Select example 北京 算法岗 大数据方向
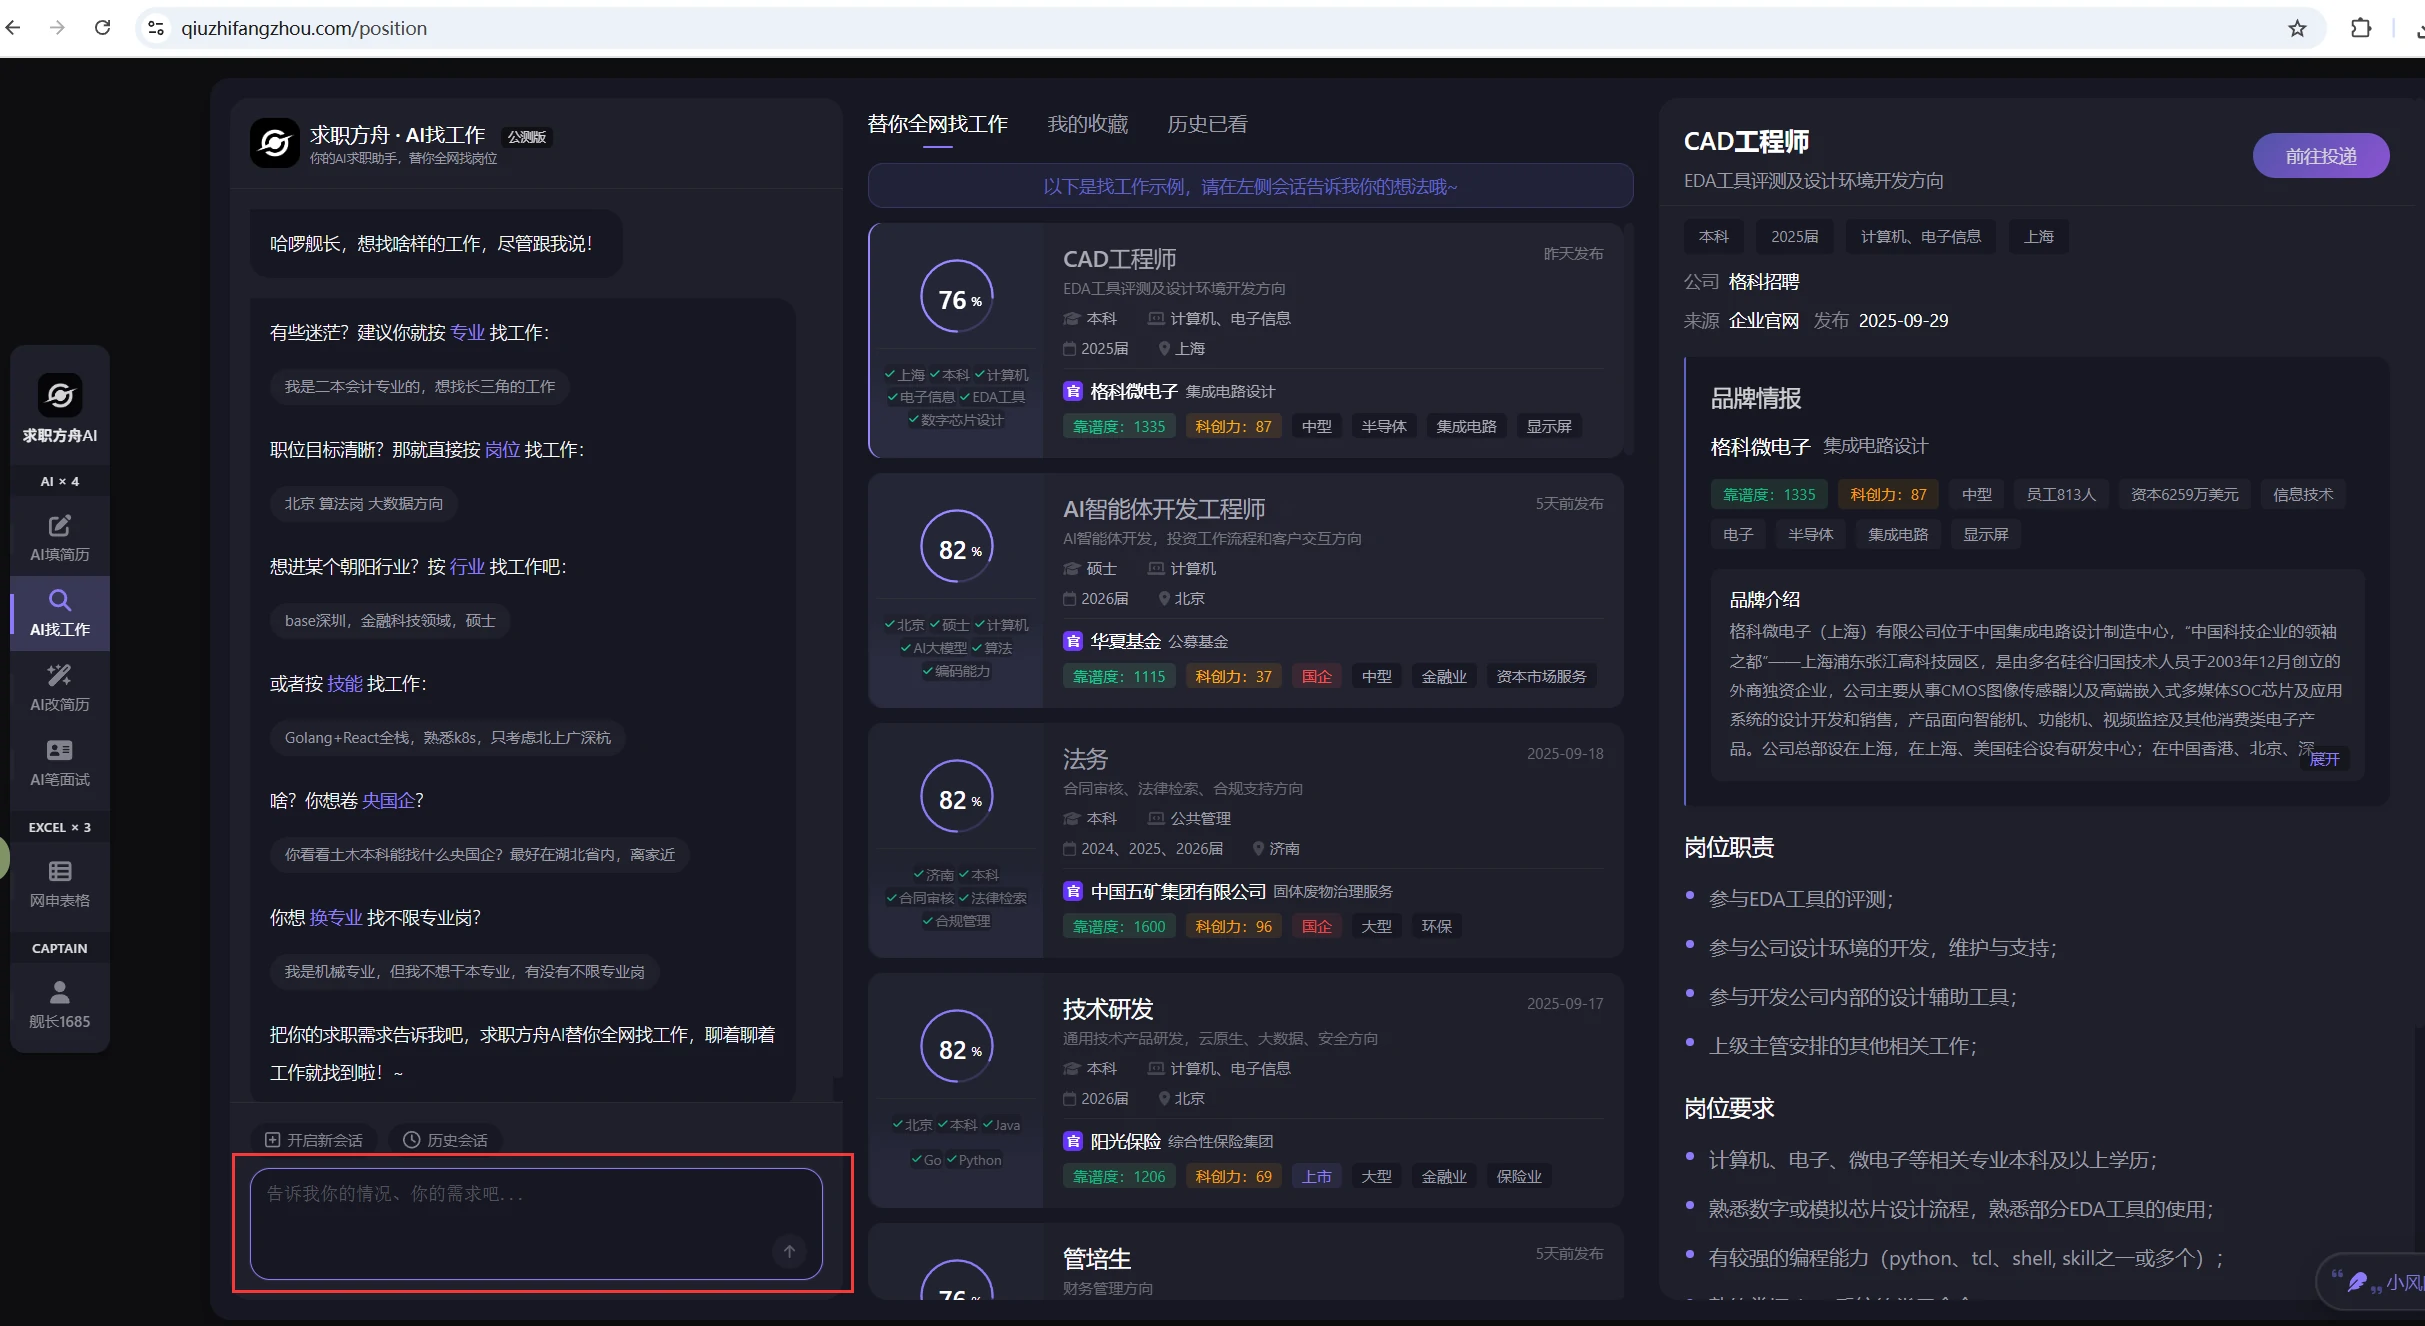Viewport: 2425px width, 1326px height. 363,504
